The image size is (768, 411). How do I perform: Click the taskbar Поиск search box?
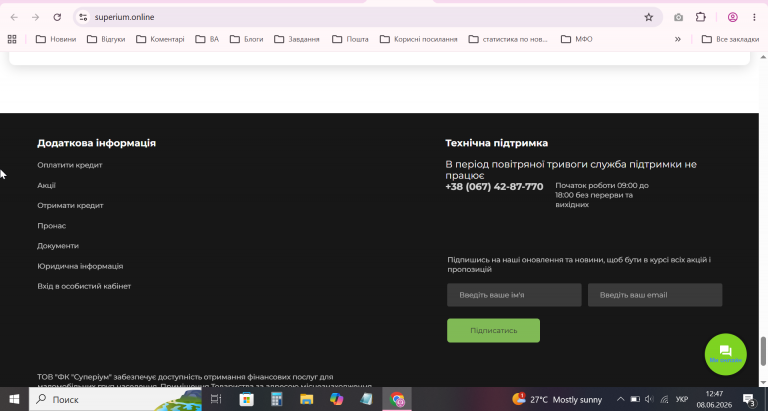(115, 399)
